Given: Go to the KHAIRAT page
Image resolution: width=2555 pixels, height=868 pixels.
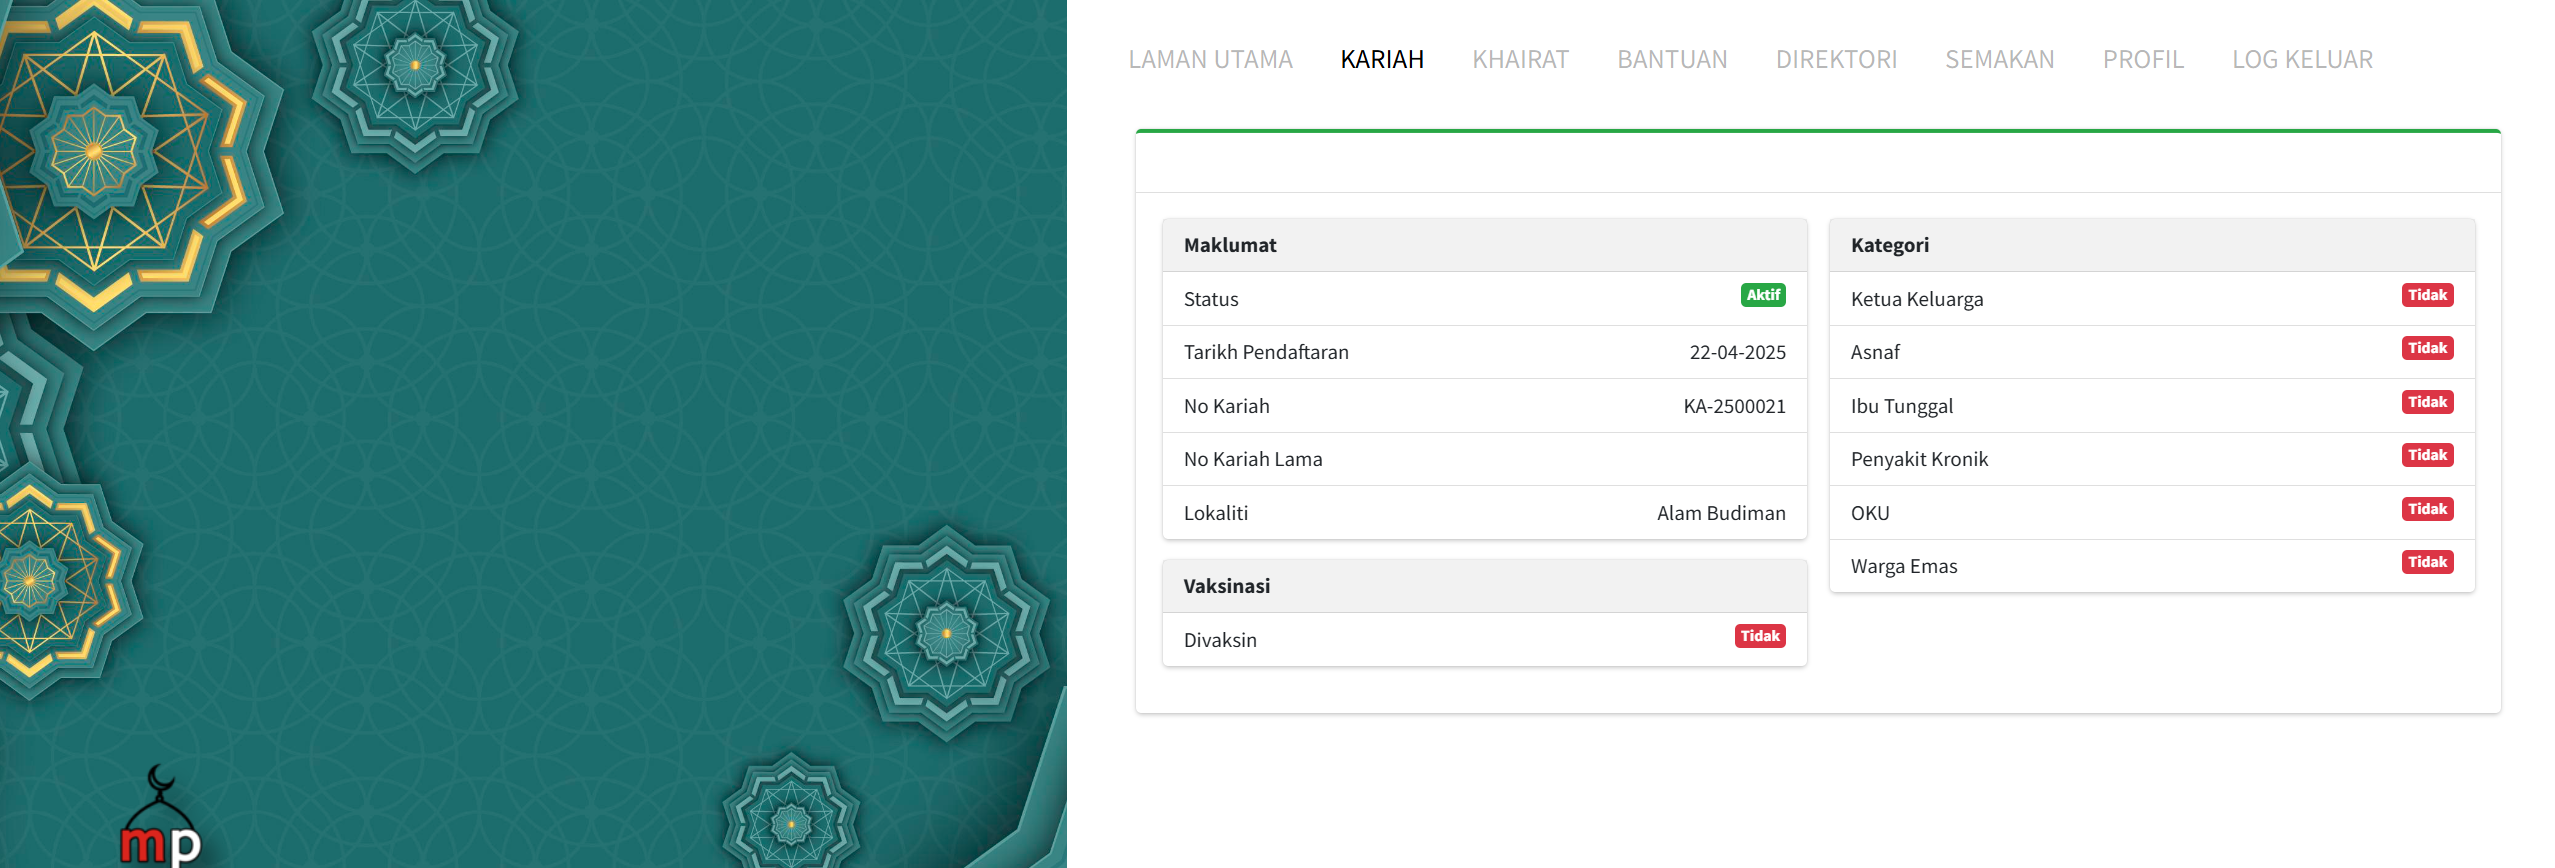Looking at the screenshot, I should tap(1520, 60).
